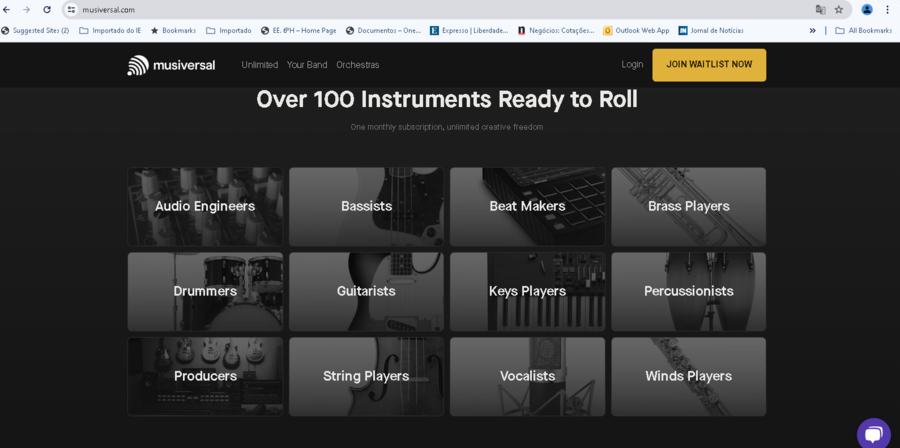Viewport: 900px width, 448px height.
Task: Reload the page with refresh icon
Action: 47,10
